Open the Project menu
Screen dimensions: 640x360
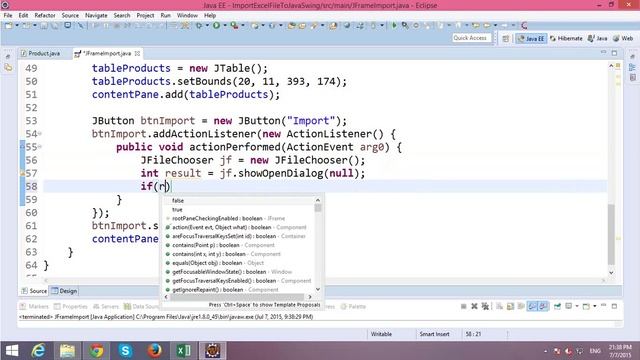click(145, 15)
